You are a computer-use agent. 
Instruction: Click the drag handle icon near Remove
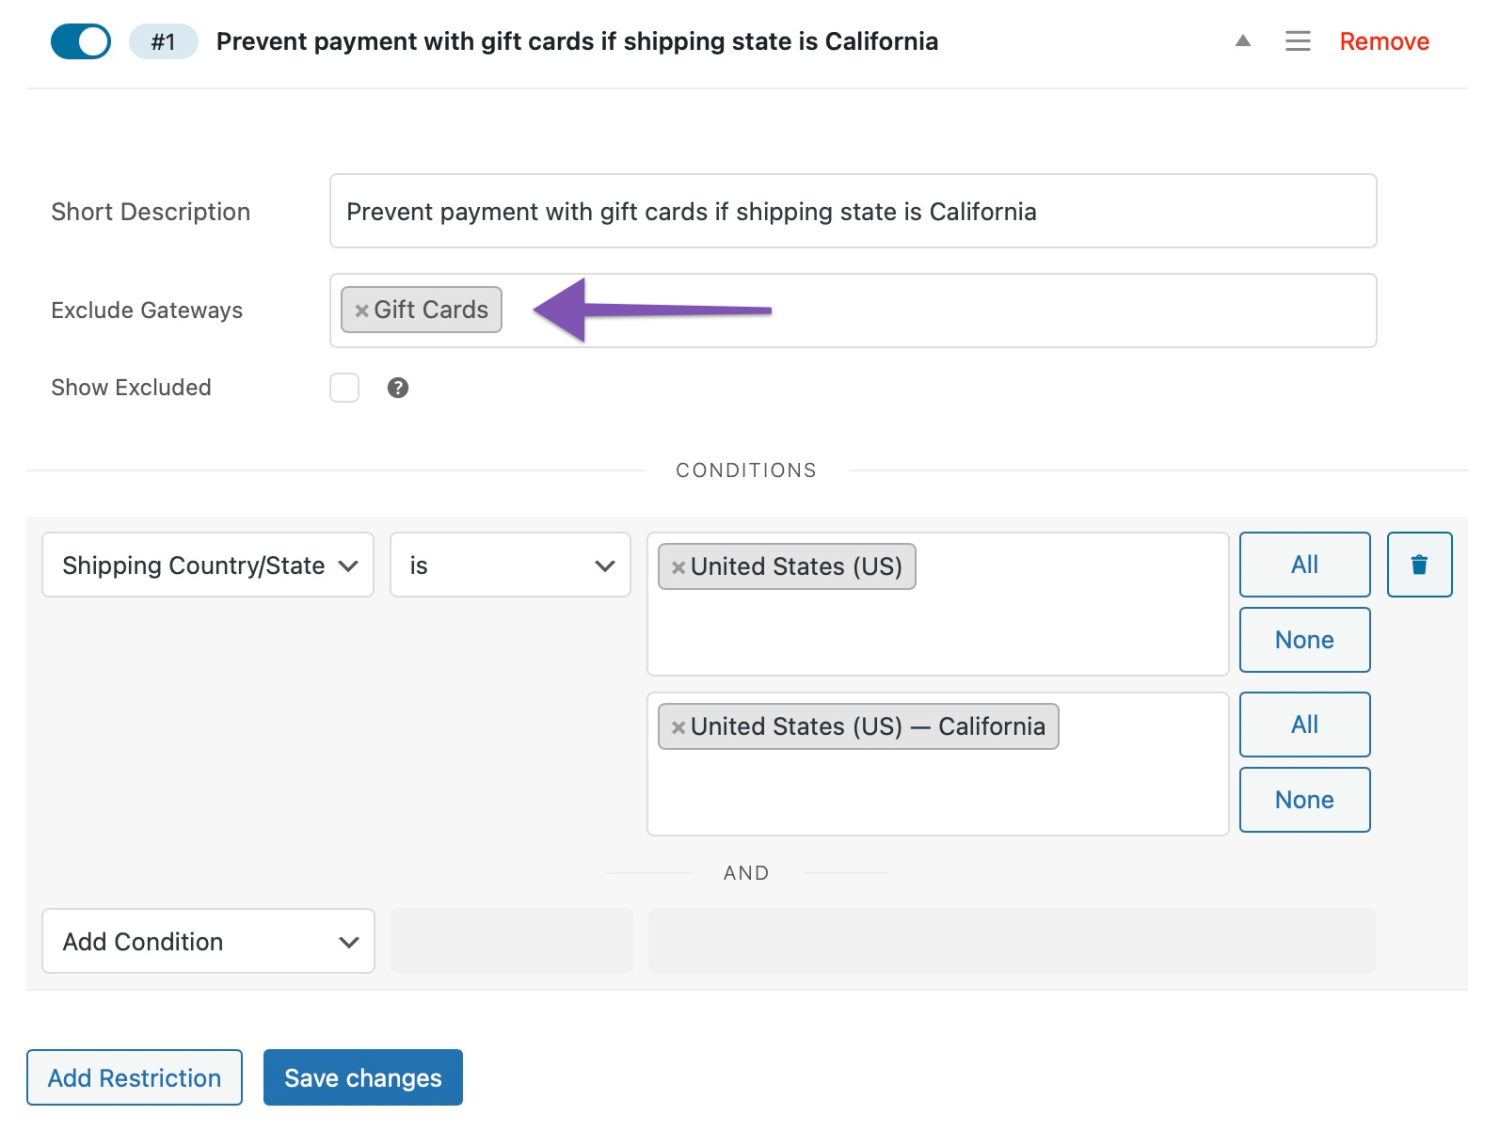(1297, 41)
